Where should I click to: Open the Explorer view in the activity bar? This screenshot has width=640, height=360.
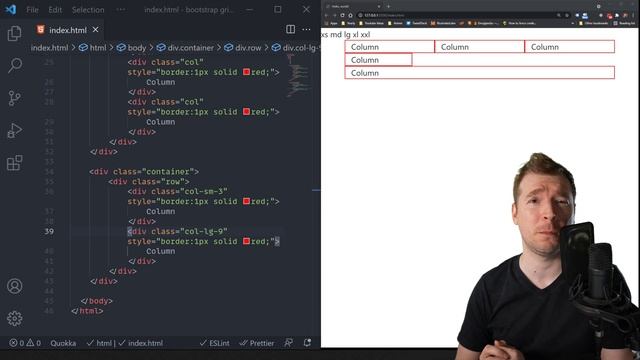click(14, 33)
